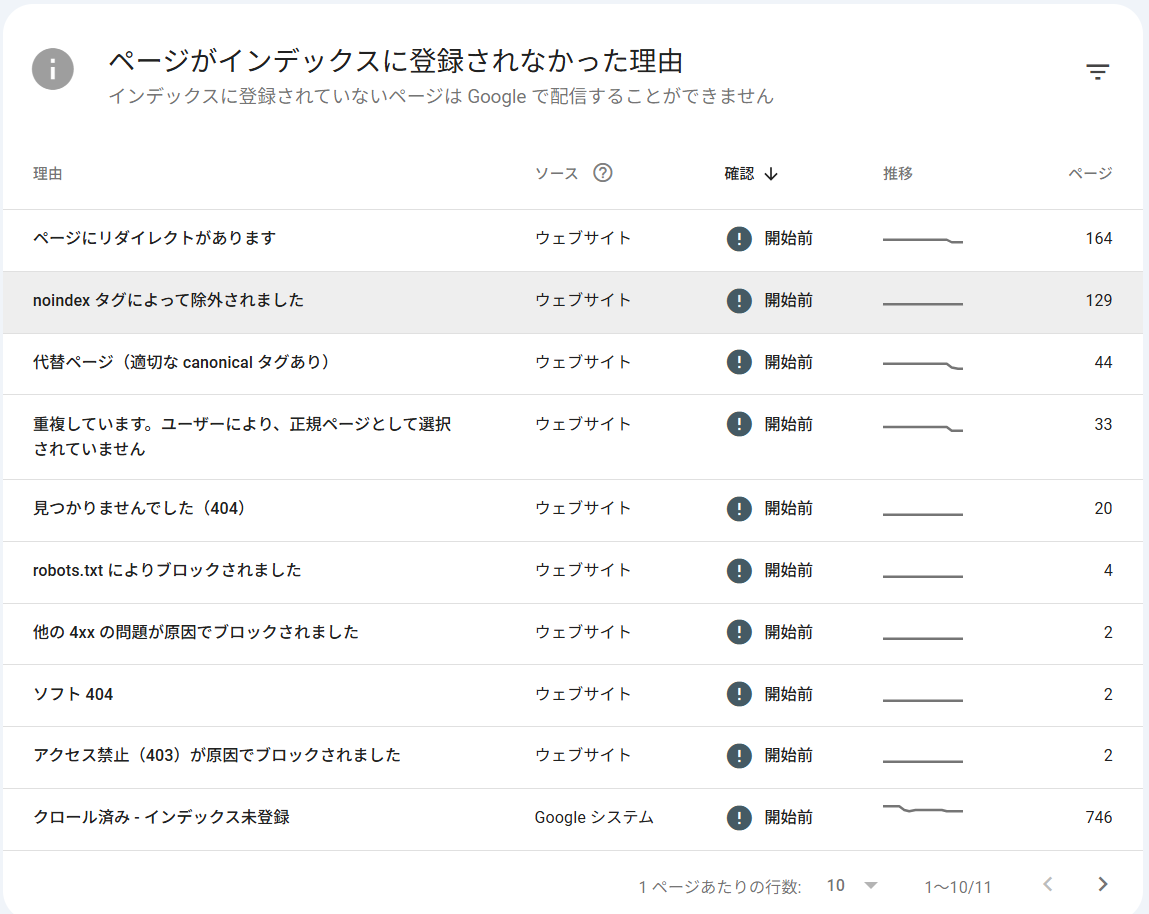
Task: Click the warning icon on the ソフト 404 row
Action: [x=739, y=694]
